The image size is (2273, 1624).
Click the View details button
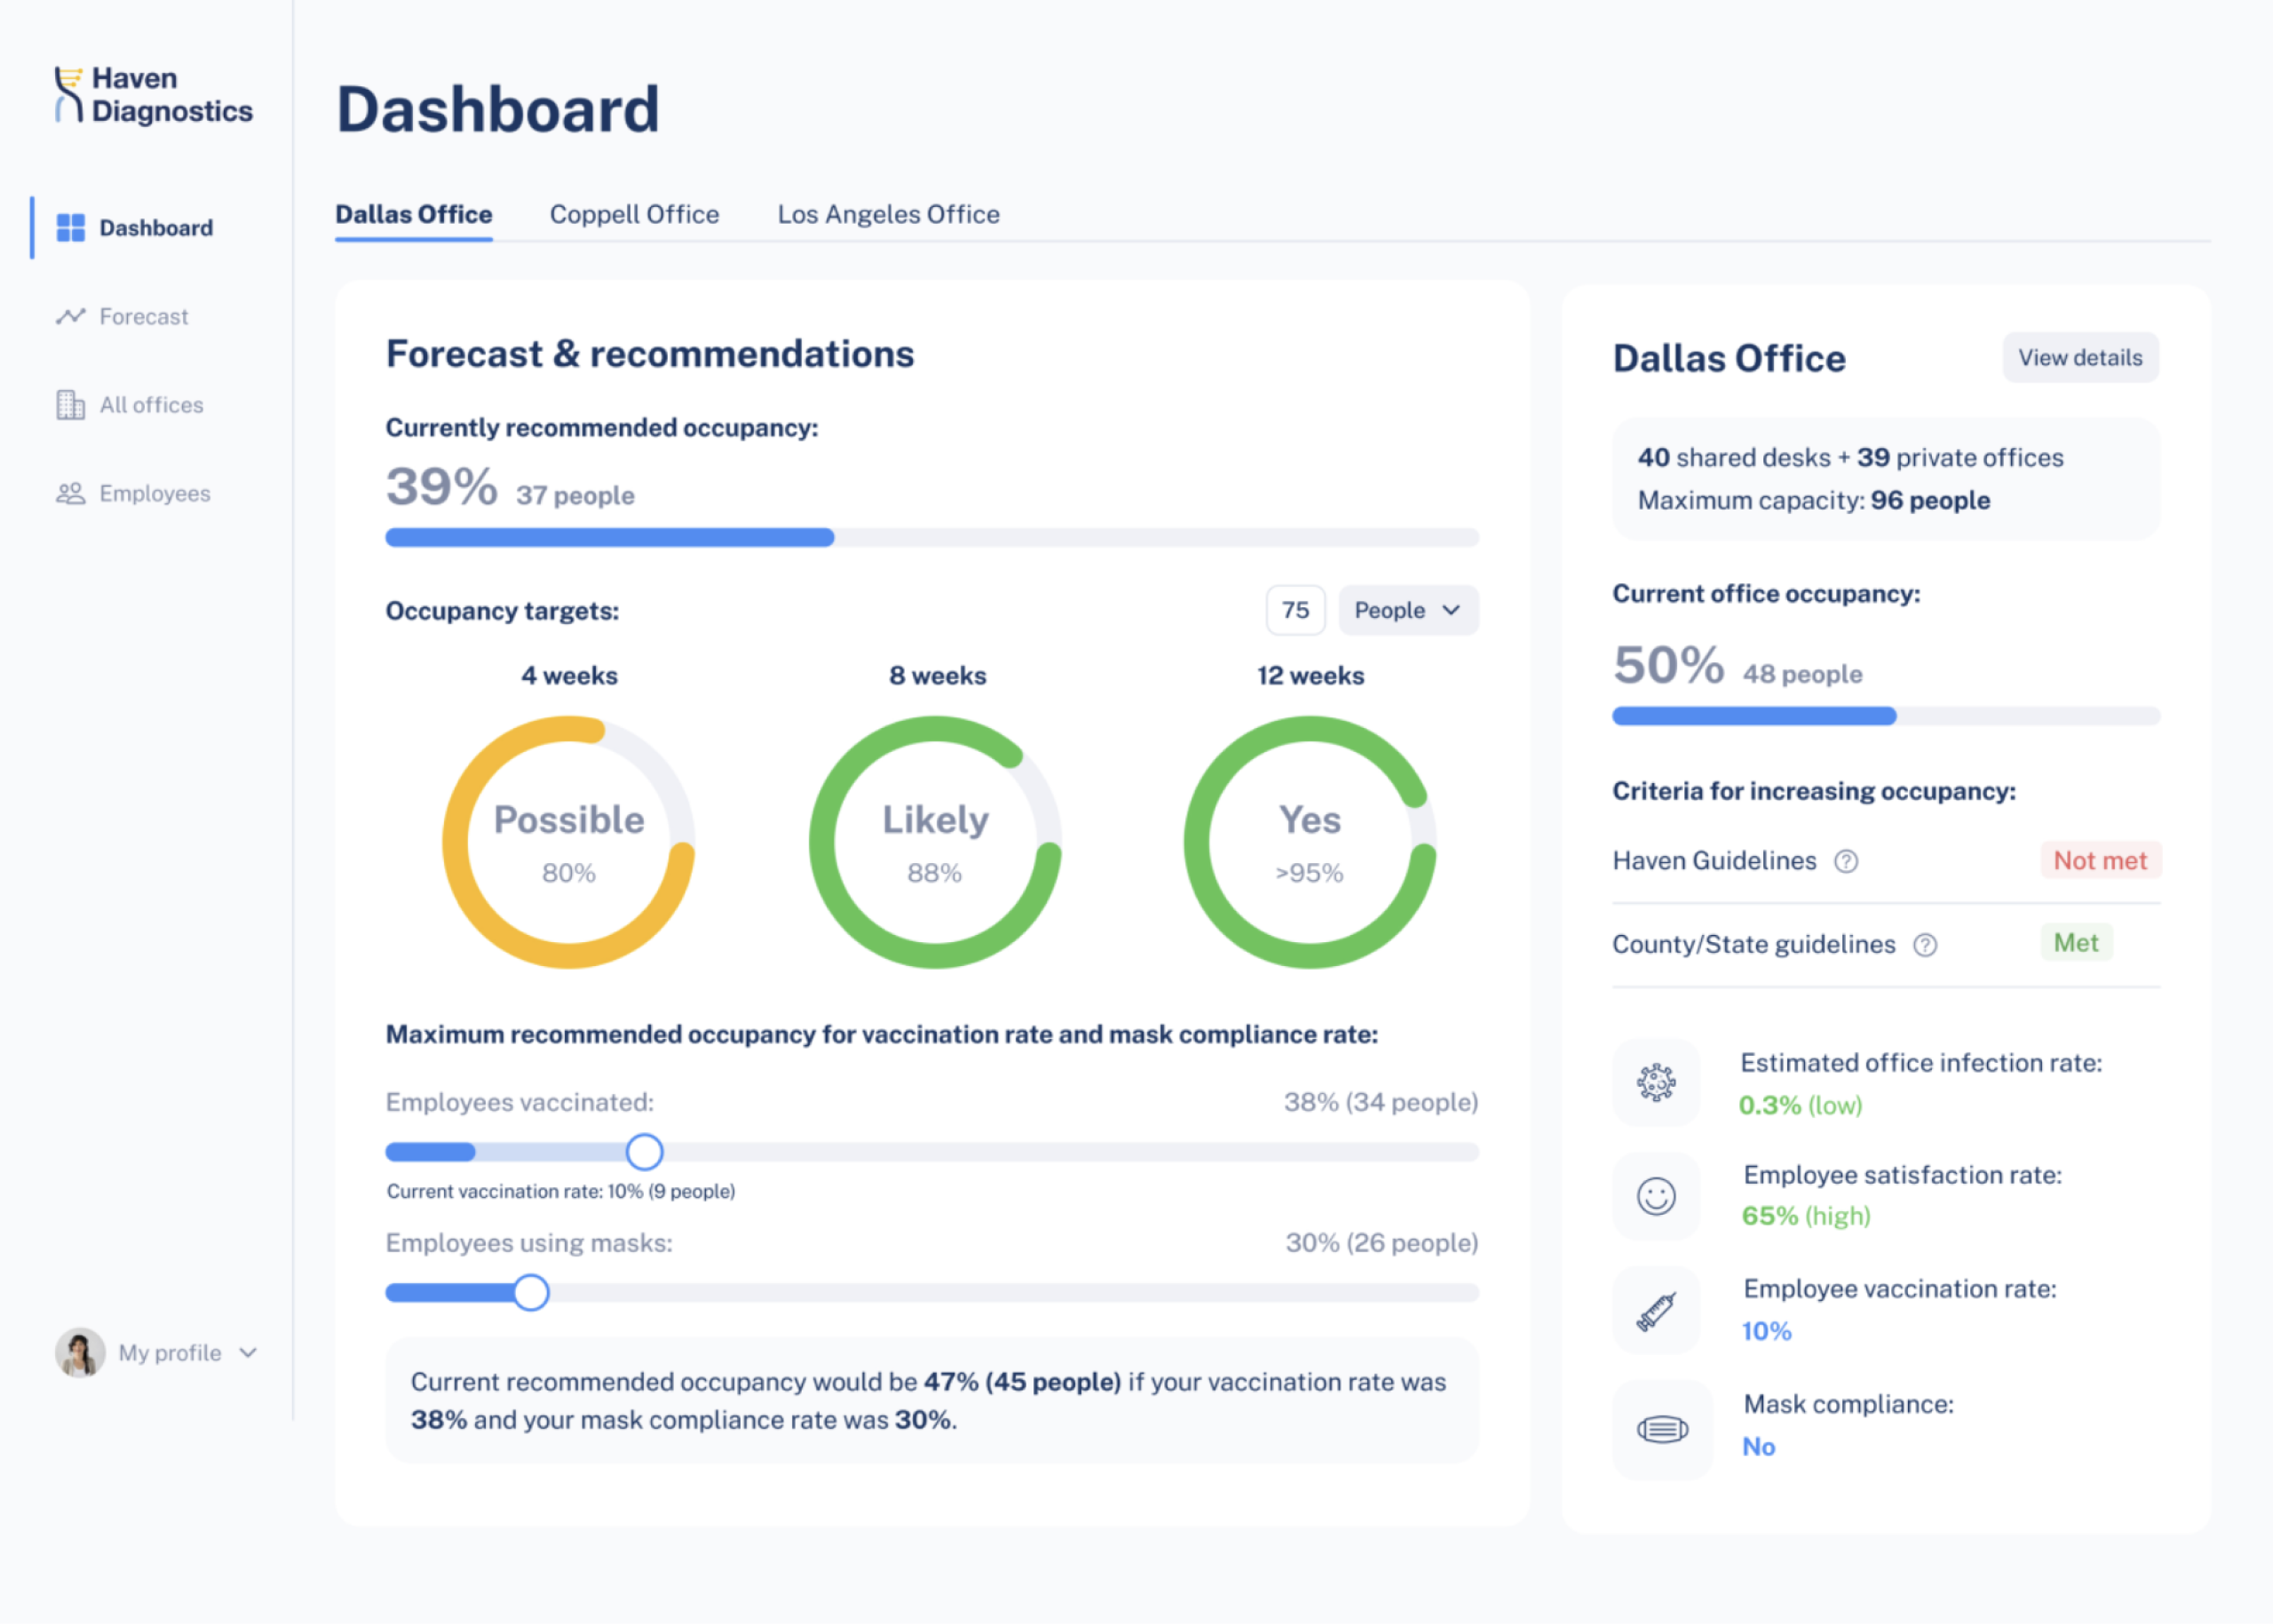point(2079,358)
